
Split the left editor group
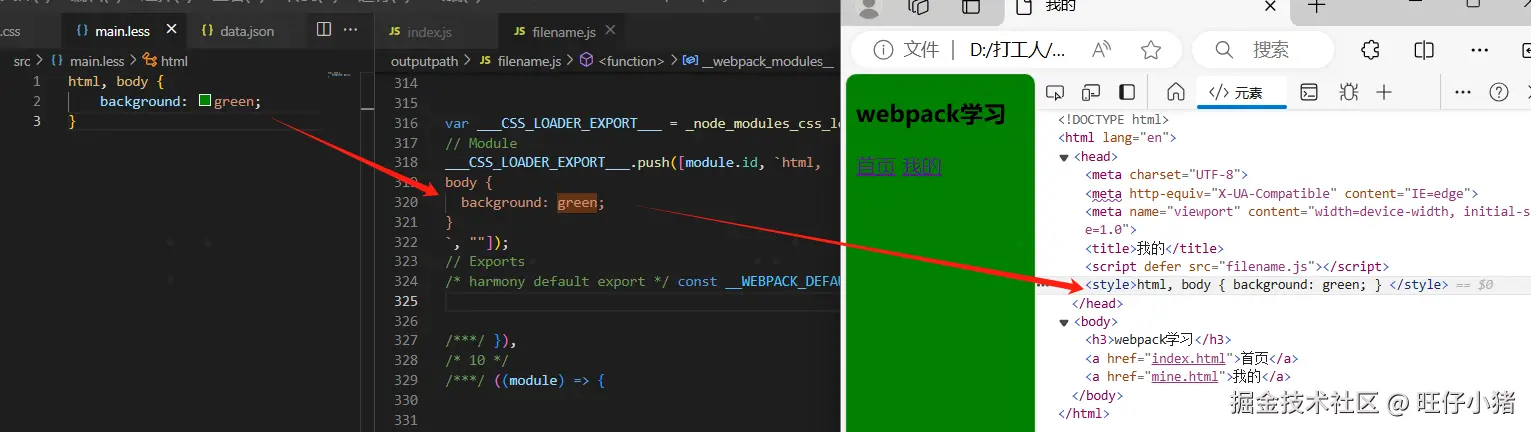(x=323, y=30)
